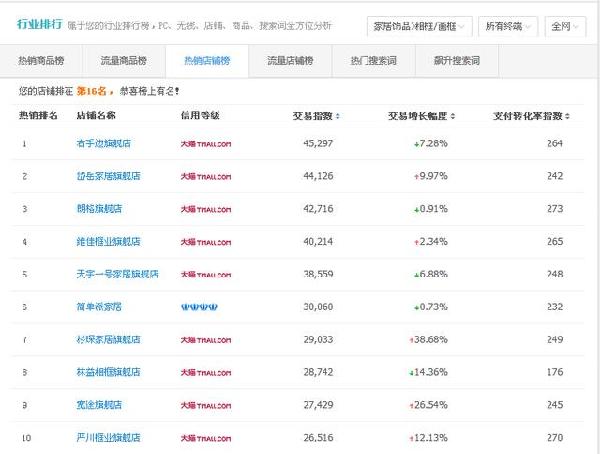Open the 全网 scope dropdown
The width and height of the screenshot is (600, 454).
tap(565, 26)
